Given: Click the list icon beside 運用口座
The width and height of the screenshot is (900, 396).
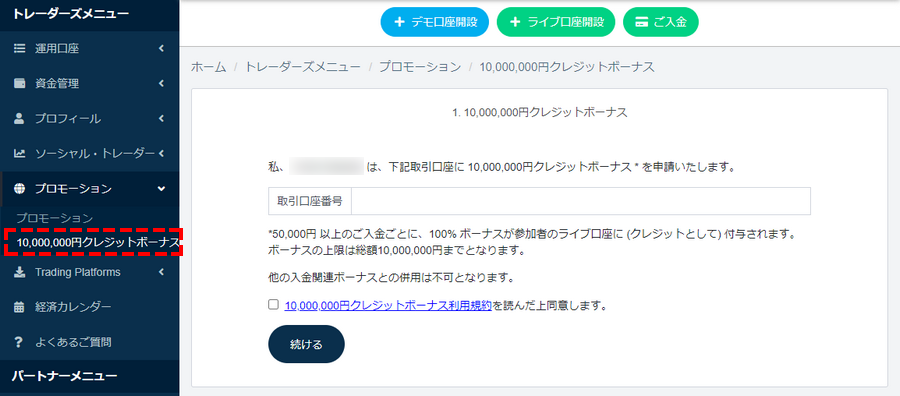Looking at the screenshot, I should pos(19,49).
